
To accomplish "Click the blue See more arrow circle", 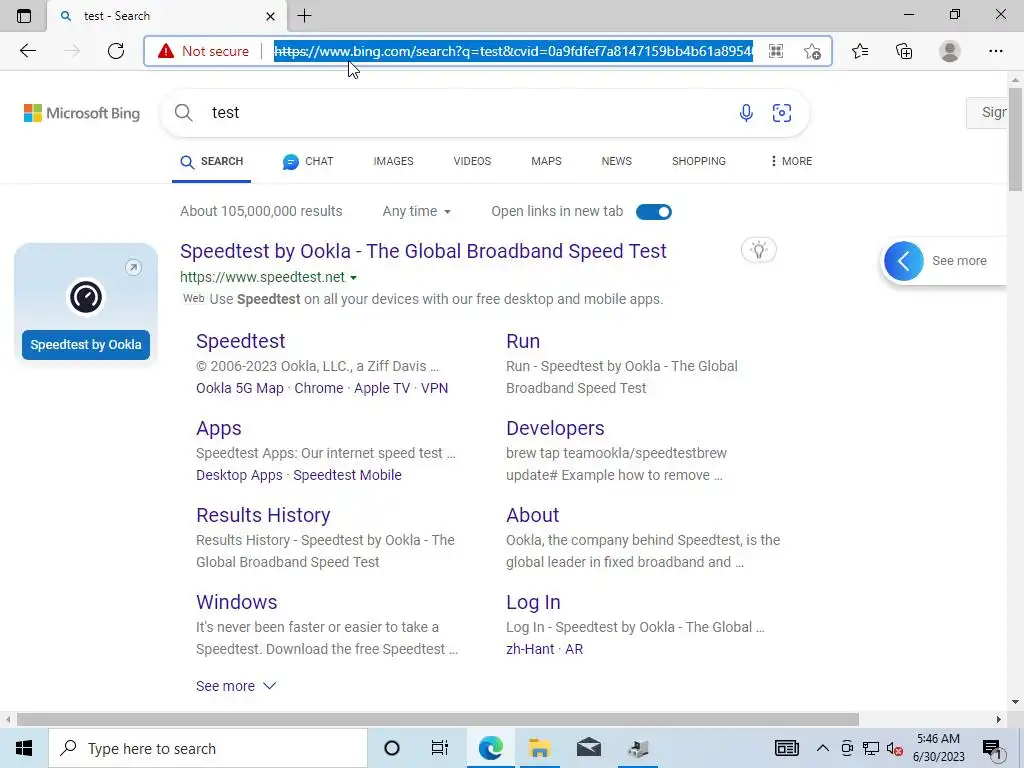I will tap(904, 261).
